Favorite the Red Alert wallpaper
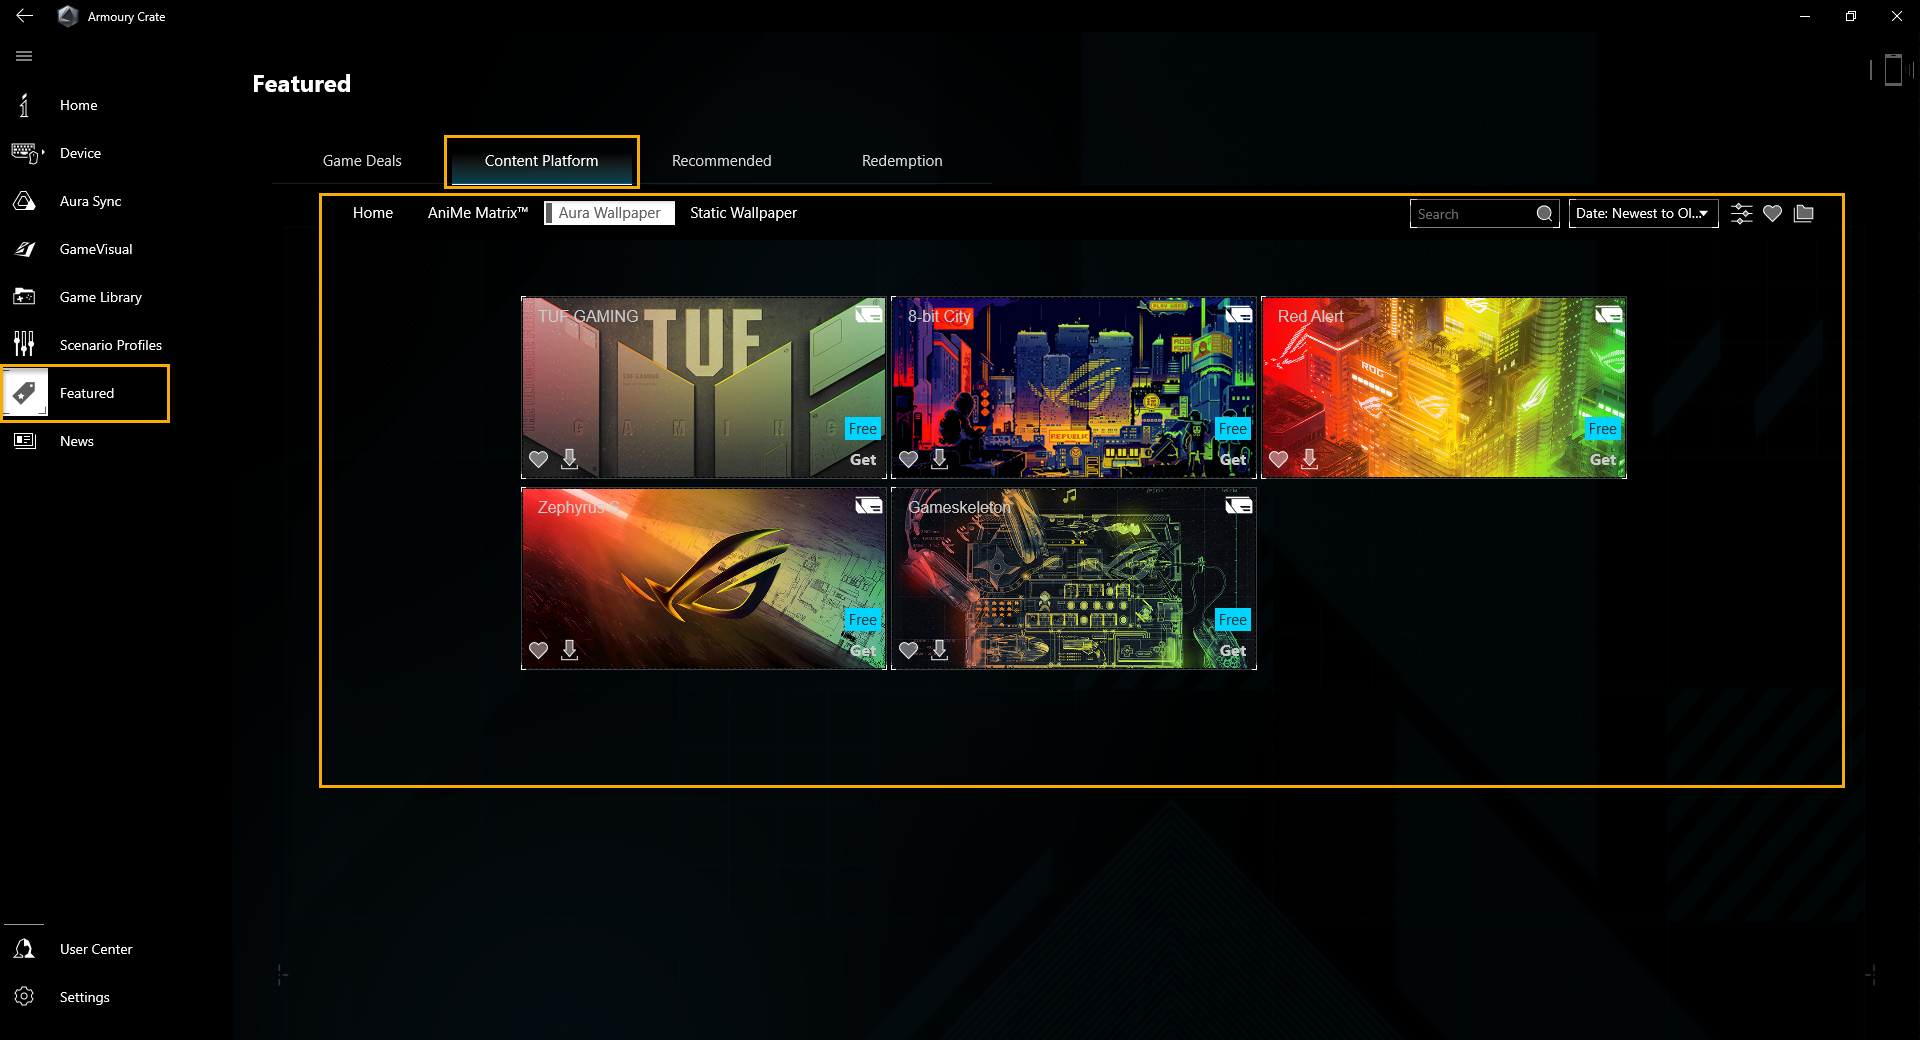The height and width of the screenshot is (1040, 1920). coord(1278,459)
